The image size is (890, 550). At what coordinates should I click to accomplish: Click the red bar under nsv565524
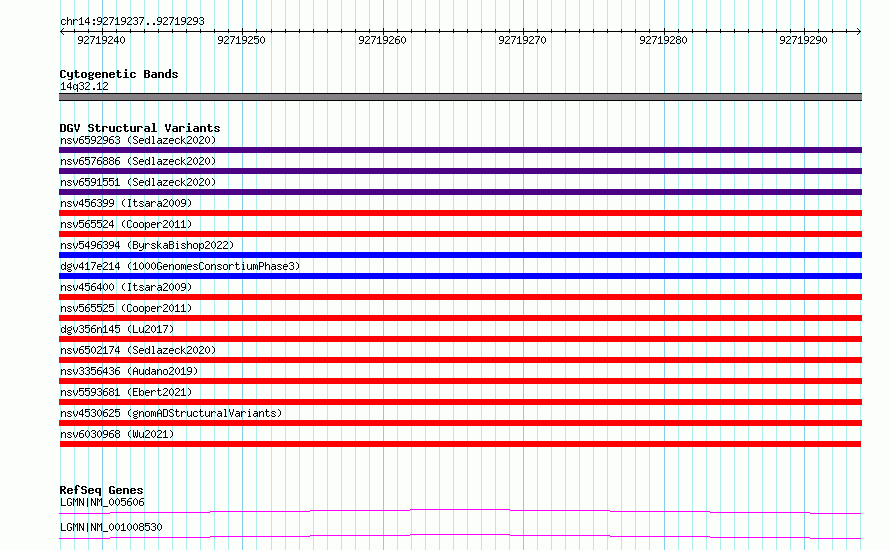(460, 234)
